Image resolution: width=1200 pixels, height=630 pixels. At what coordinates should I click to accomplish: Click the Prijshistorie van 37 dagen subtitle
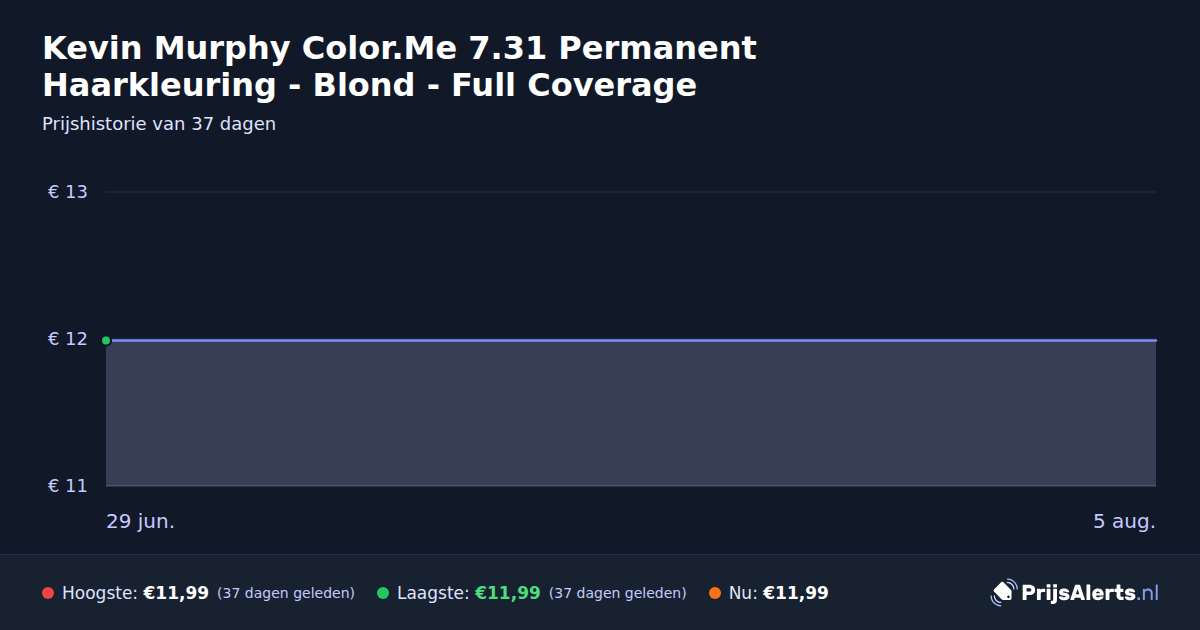(159, 124)
